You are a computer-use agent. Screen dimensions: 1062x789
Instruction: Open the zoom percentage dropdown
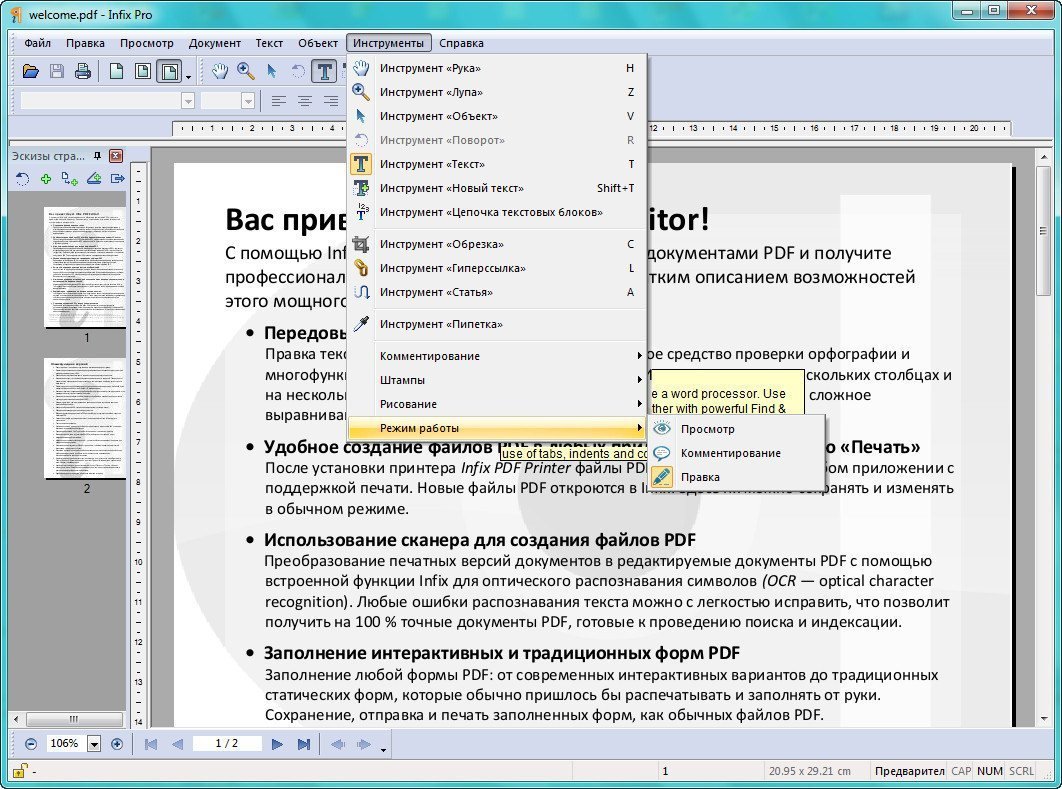point(94,744)
